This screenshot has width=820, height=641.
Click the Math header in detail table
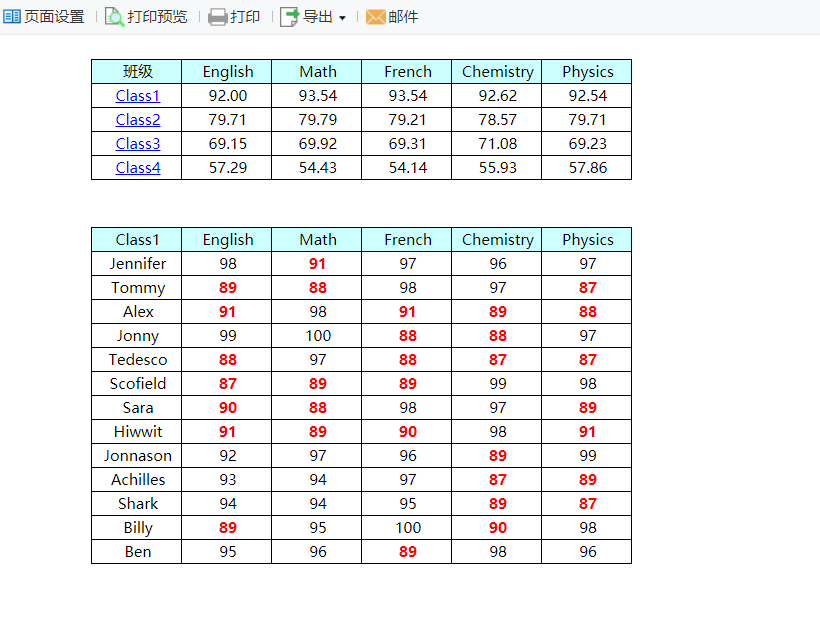[x=316, y=239]
